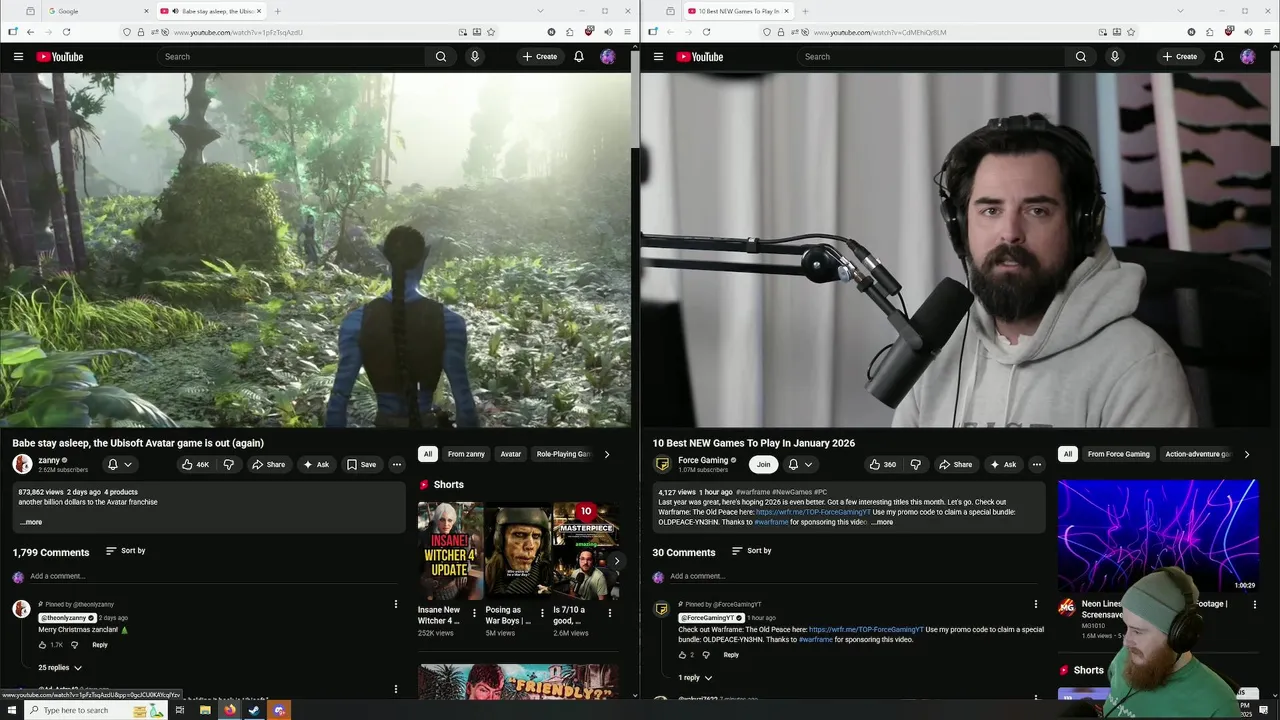Image resolution: width=1280 pixels, height=720 pixels.
Task: Open 'Insane Witcher 4 Update' short thumbnail
Action: click(450, 551)
